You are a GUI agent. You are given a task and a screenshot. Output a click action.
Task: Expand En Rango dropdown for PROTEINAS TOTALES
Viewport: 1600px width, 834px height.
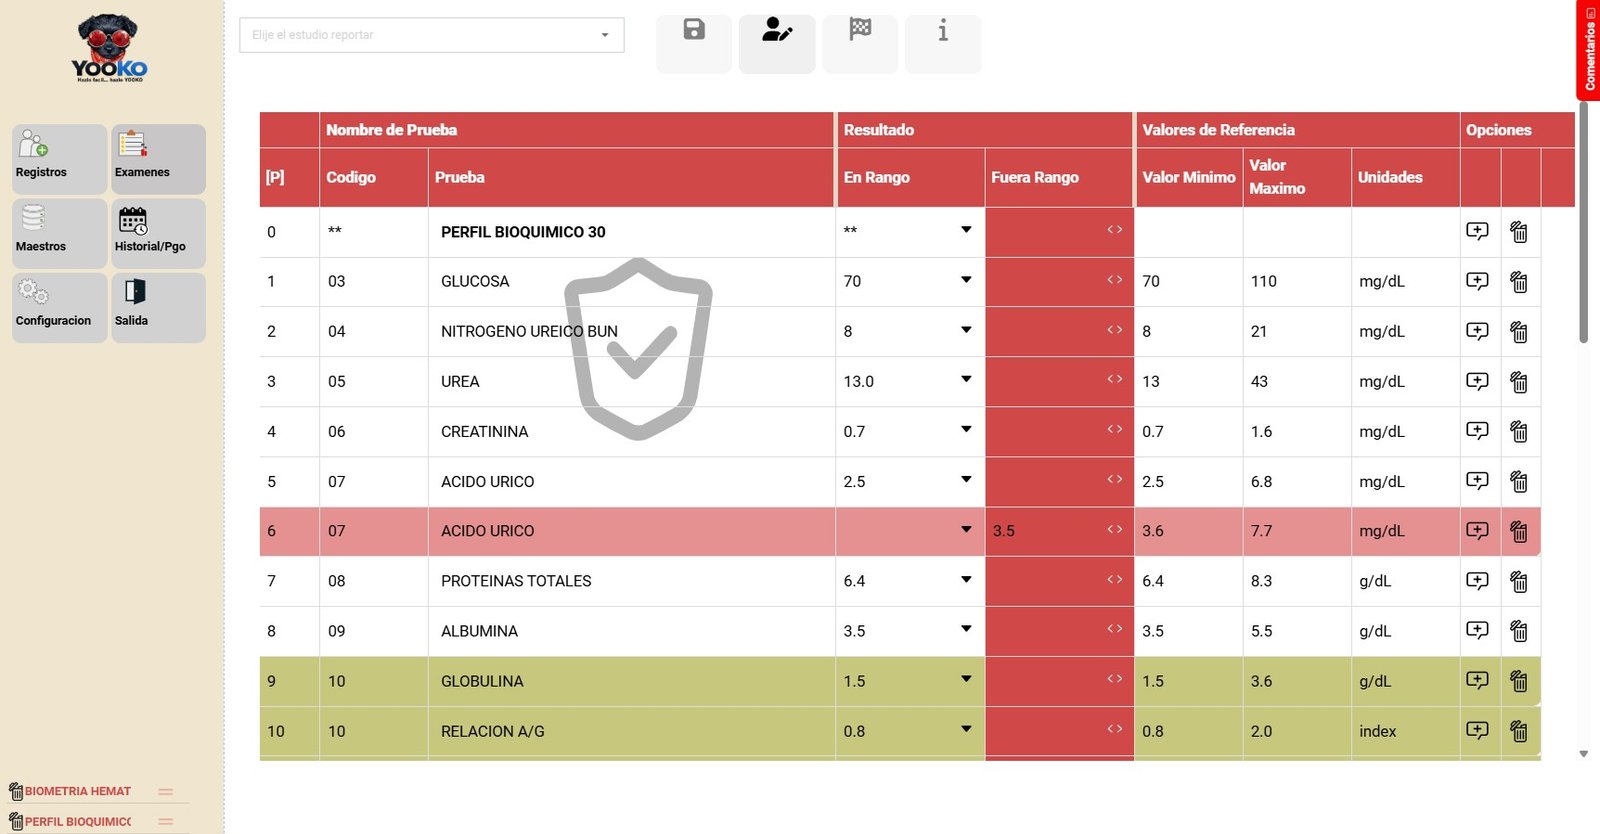pyautogui.click(x=966, y=580)
